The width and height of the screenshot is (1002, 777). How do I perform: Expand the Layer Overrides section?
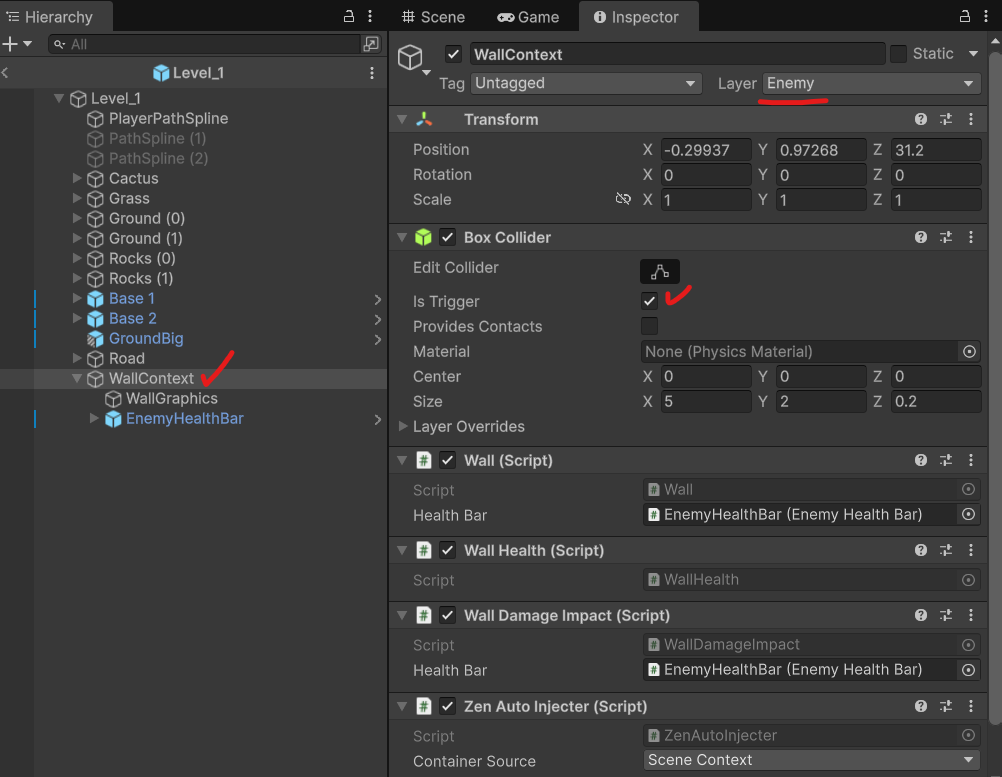pyautogui.click(x=404, y=426)
